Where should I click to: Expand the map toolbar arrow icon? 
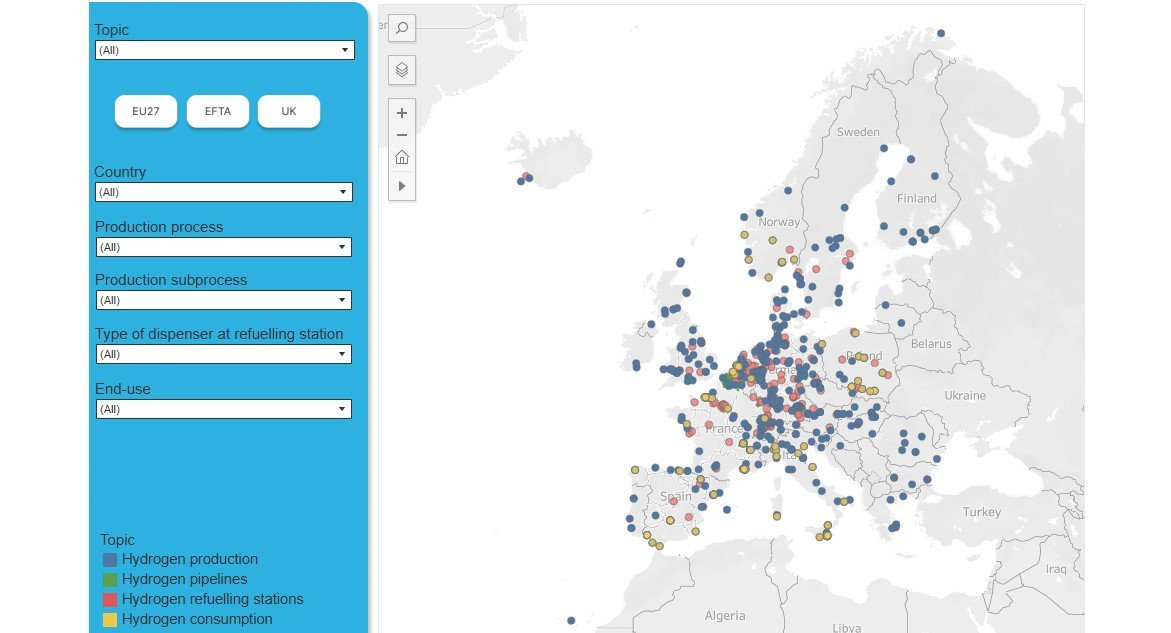pyautogui.click(x=401, y=185)
